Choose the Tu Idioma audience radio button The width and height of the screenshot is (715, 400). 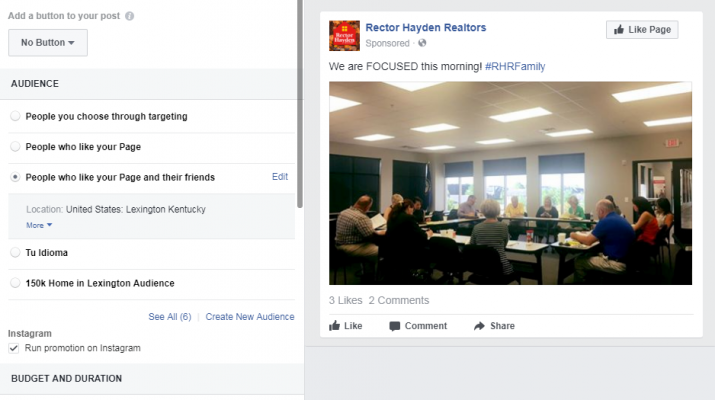click(x=15, y=252)
